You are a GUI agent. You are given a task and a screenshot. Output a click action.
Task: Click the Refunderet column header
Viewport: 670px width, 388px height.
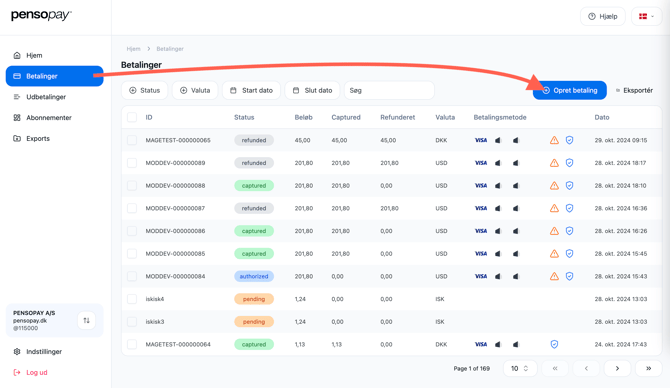[x=397, y=118]
